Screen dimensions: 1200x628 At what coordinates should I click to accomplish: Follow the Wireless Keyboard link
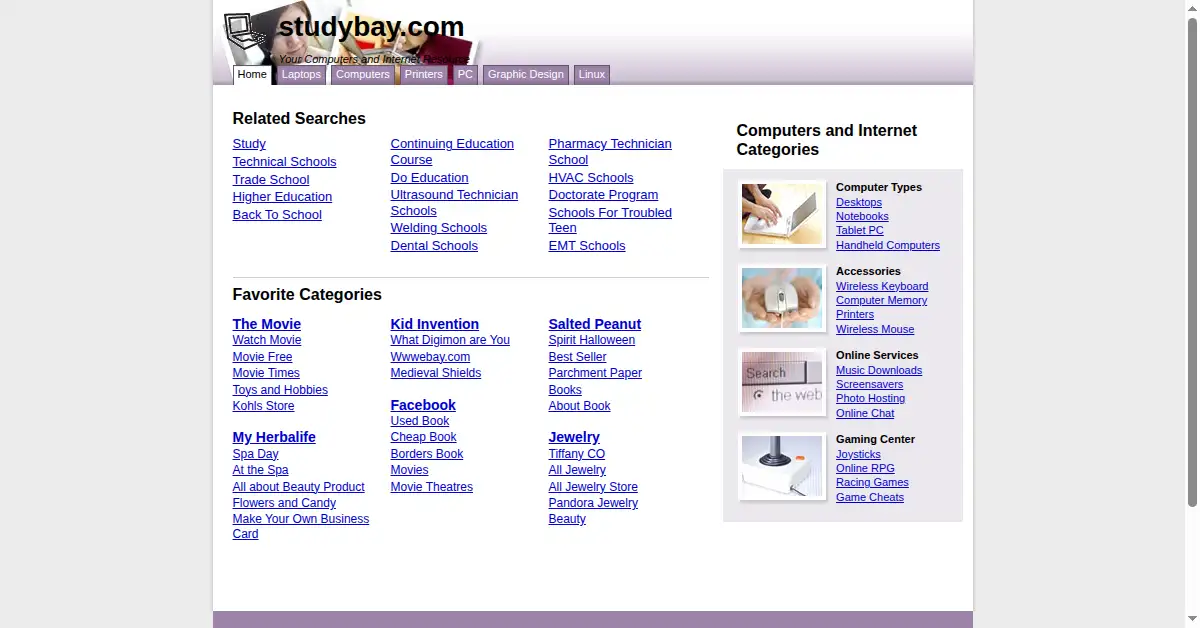click(882, 286)
